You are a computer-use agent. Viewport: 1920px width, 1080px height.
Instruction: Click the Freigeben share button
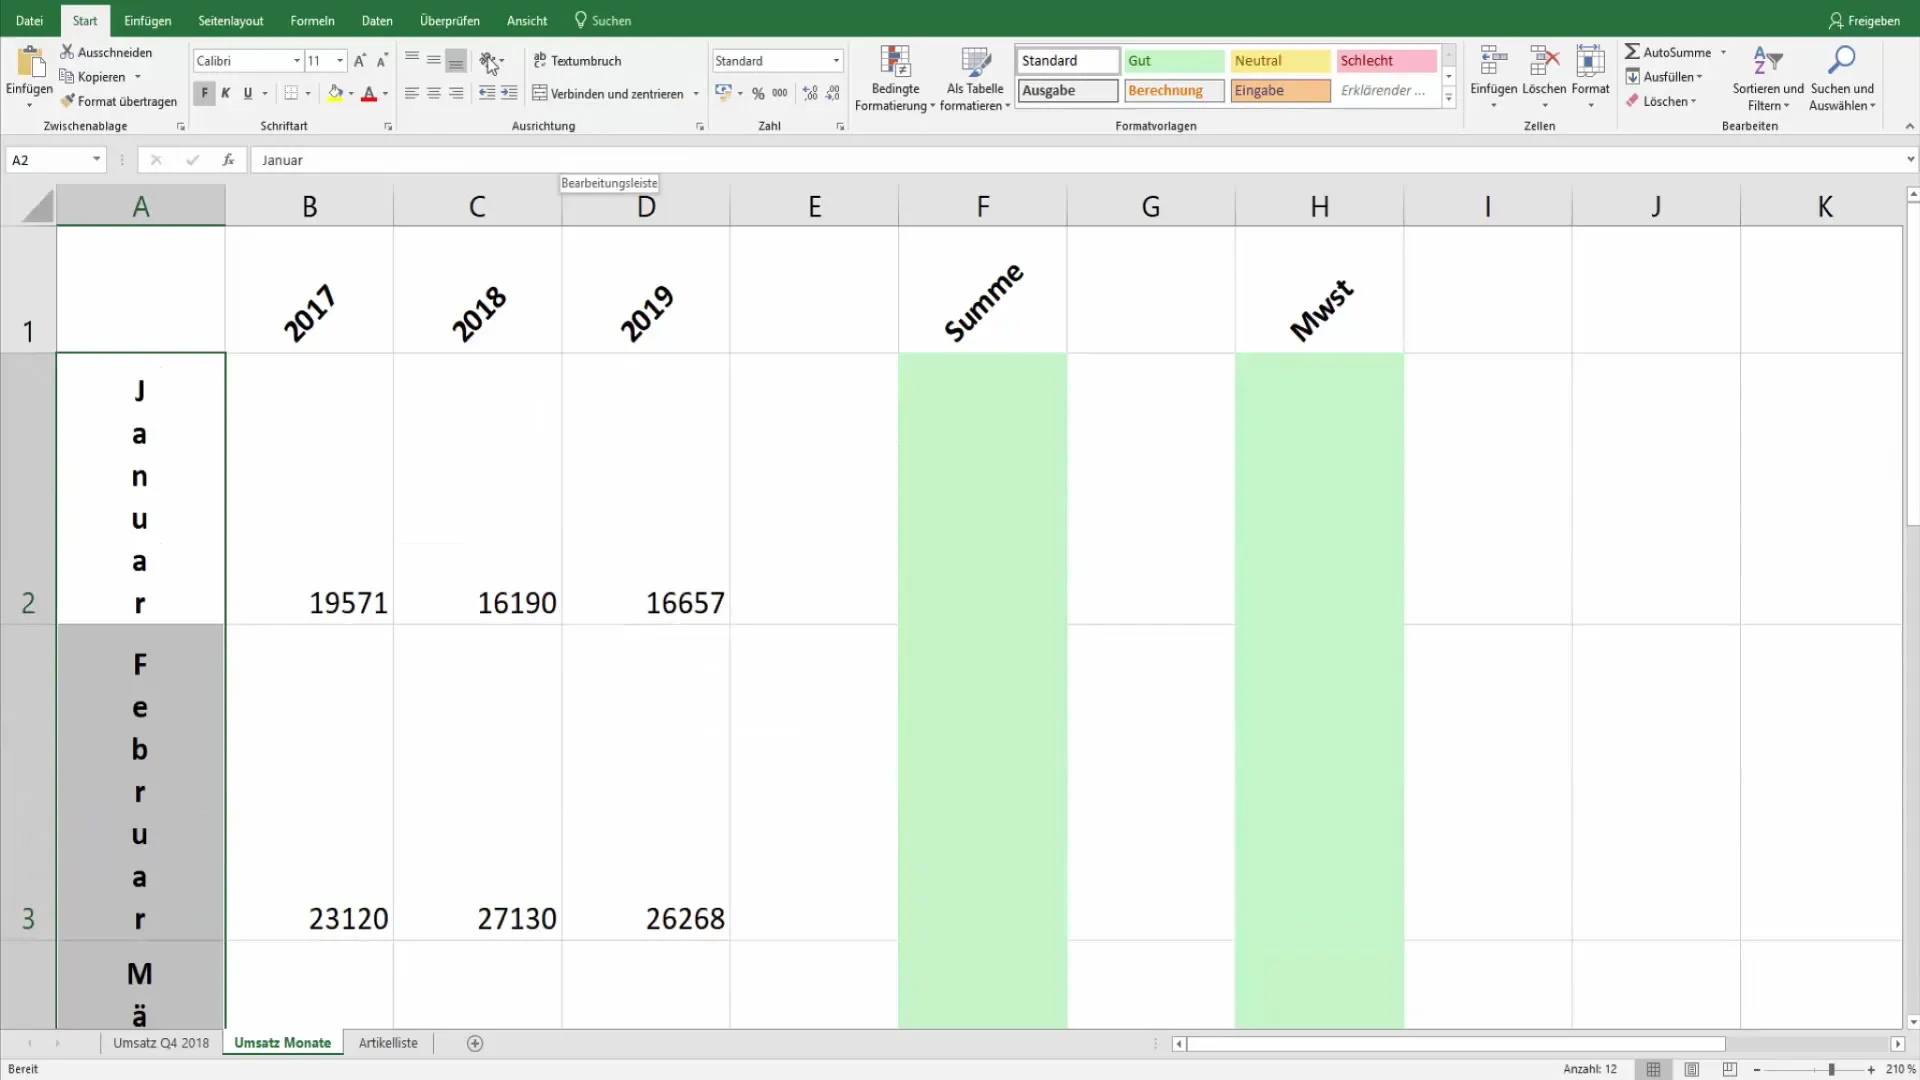[1863, 20]
